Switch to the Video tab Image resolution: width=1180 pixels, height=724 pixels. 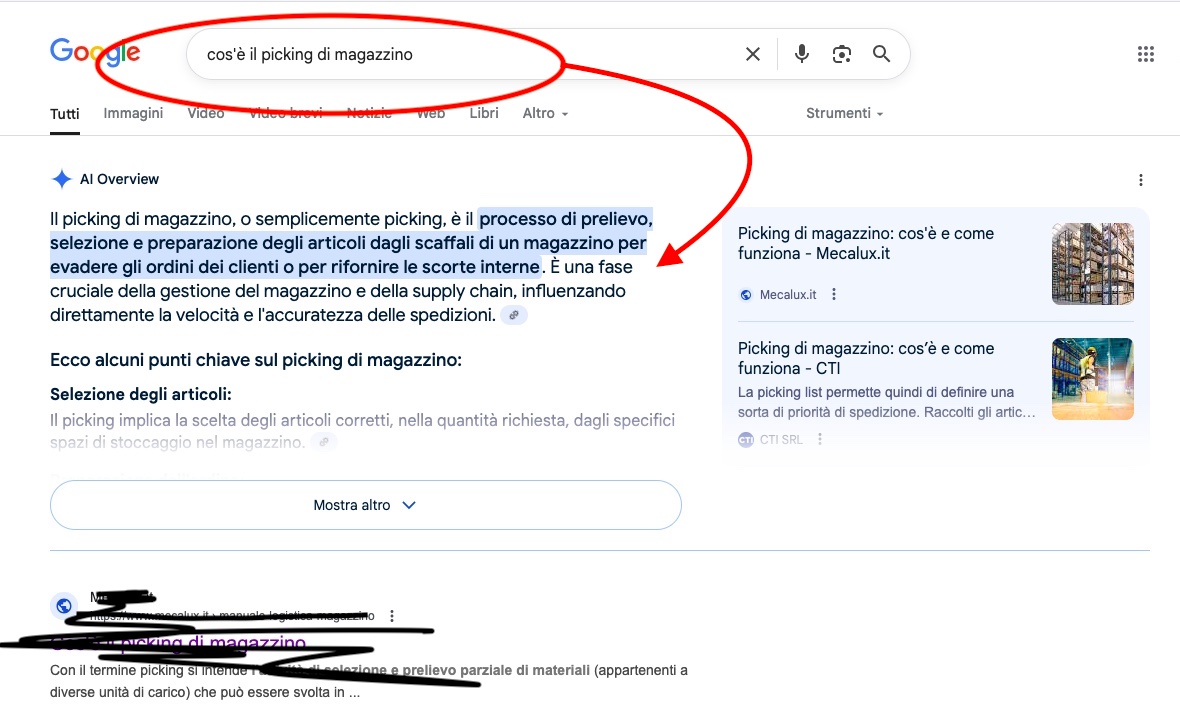[205, 113]
